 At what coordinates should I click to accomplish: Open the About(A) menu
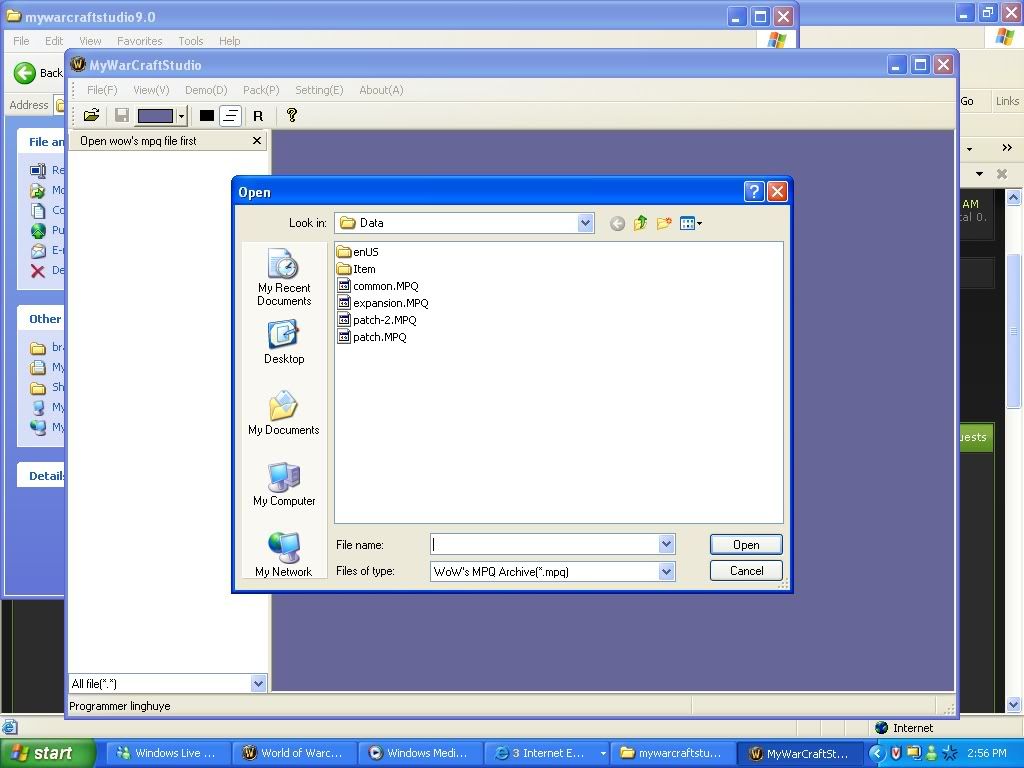pyautogui.click(x=381, y=90)
